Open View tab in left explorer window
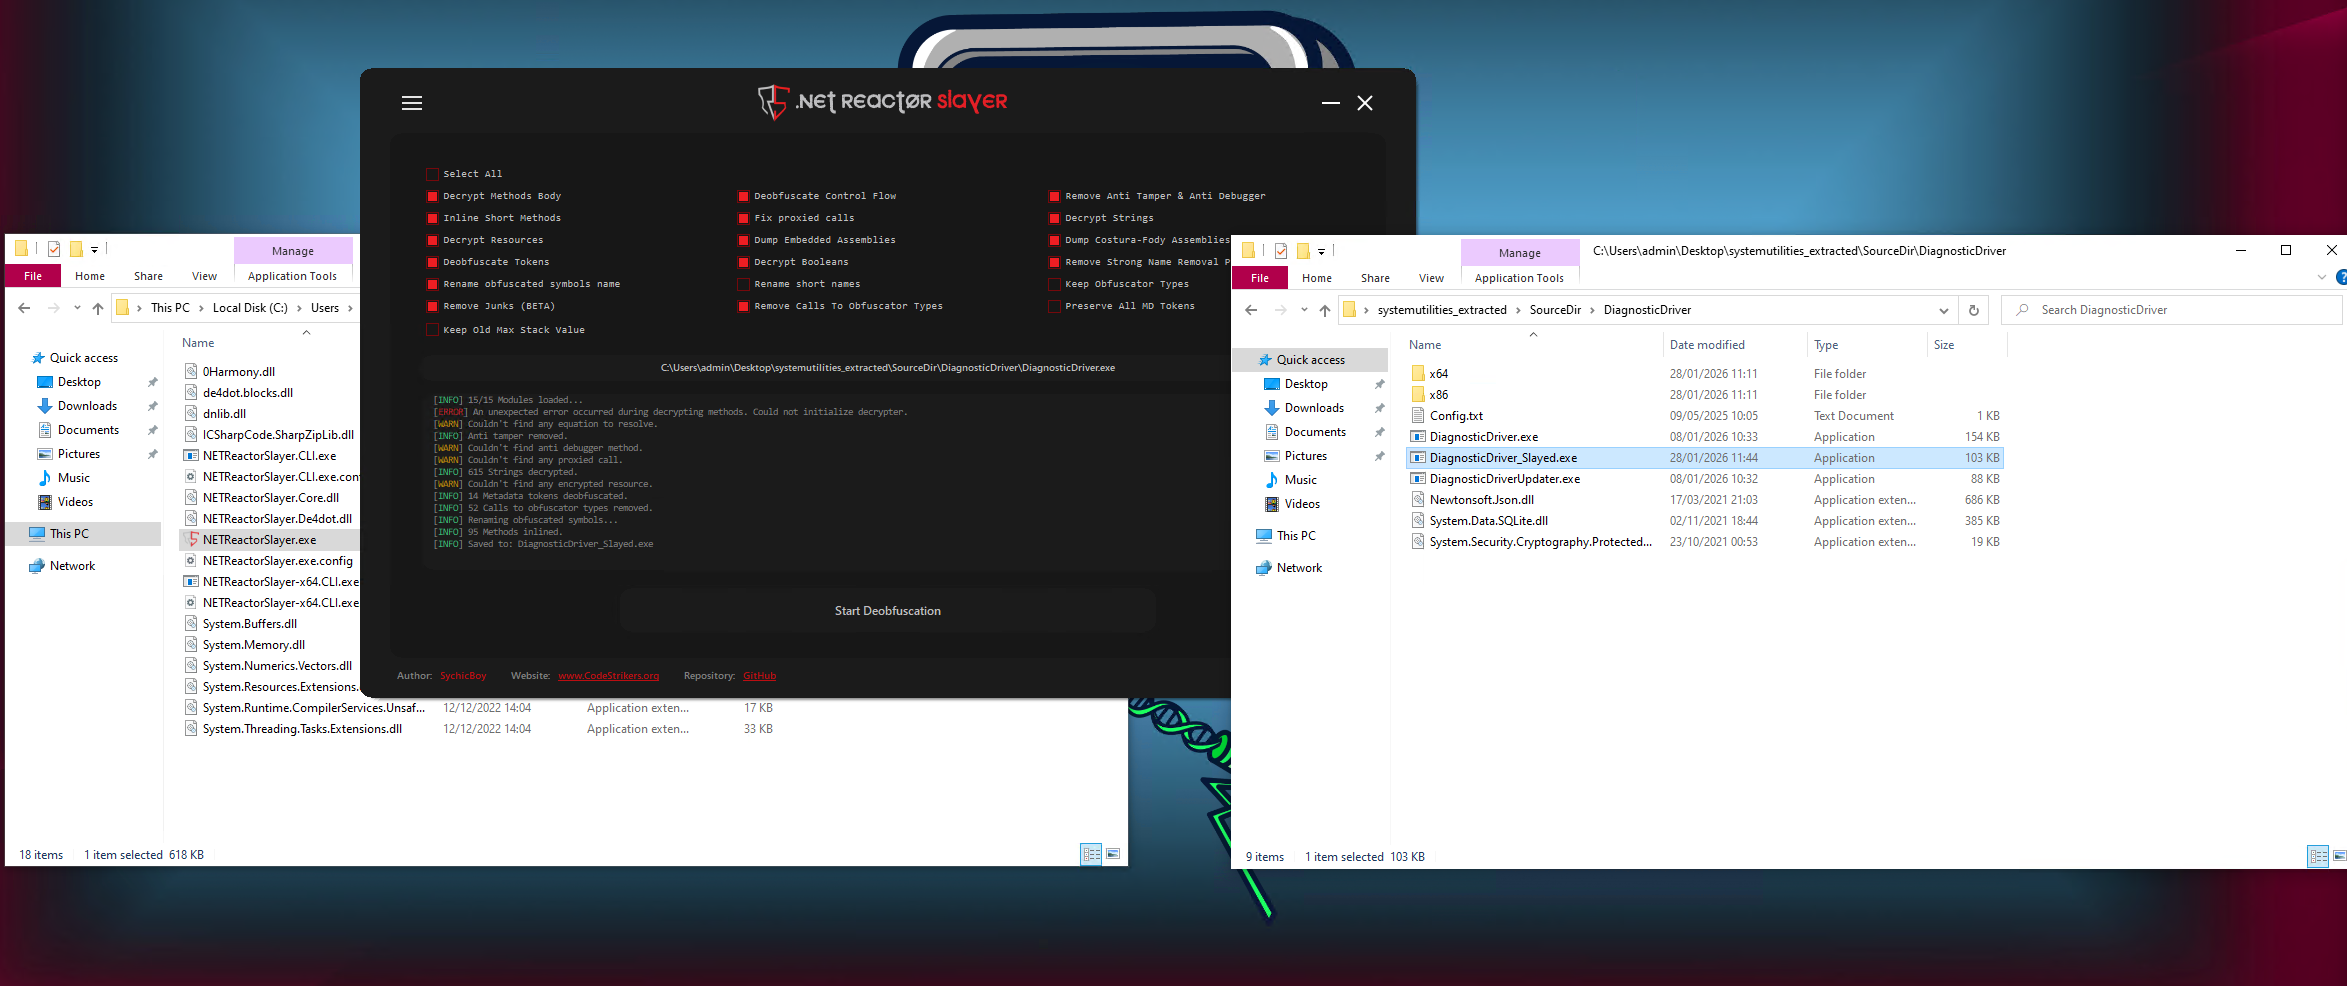The image size is (2347, 986). [x=204, y=276]
